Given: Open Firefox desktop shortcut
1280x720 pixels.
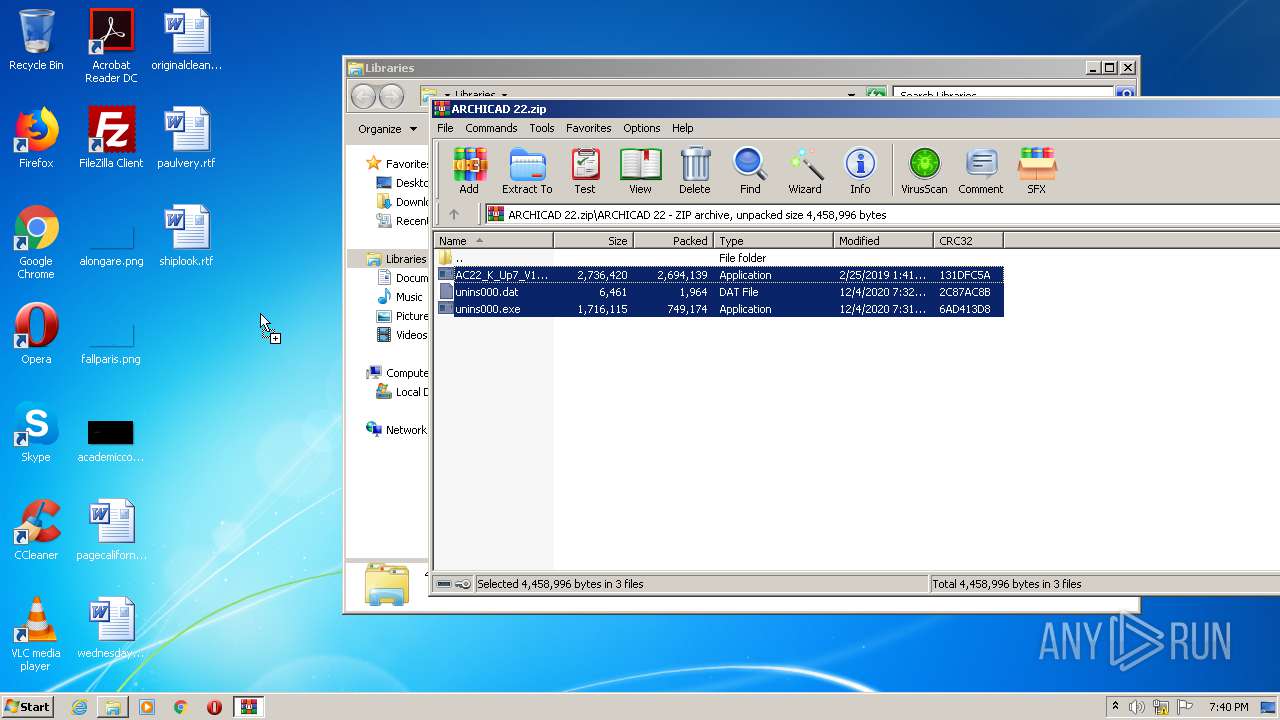Looking at the screenshot, I should tap(36, 138).
